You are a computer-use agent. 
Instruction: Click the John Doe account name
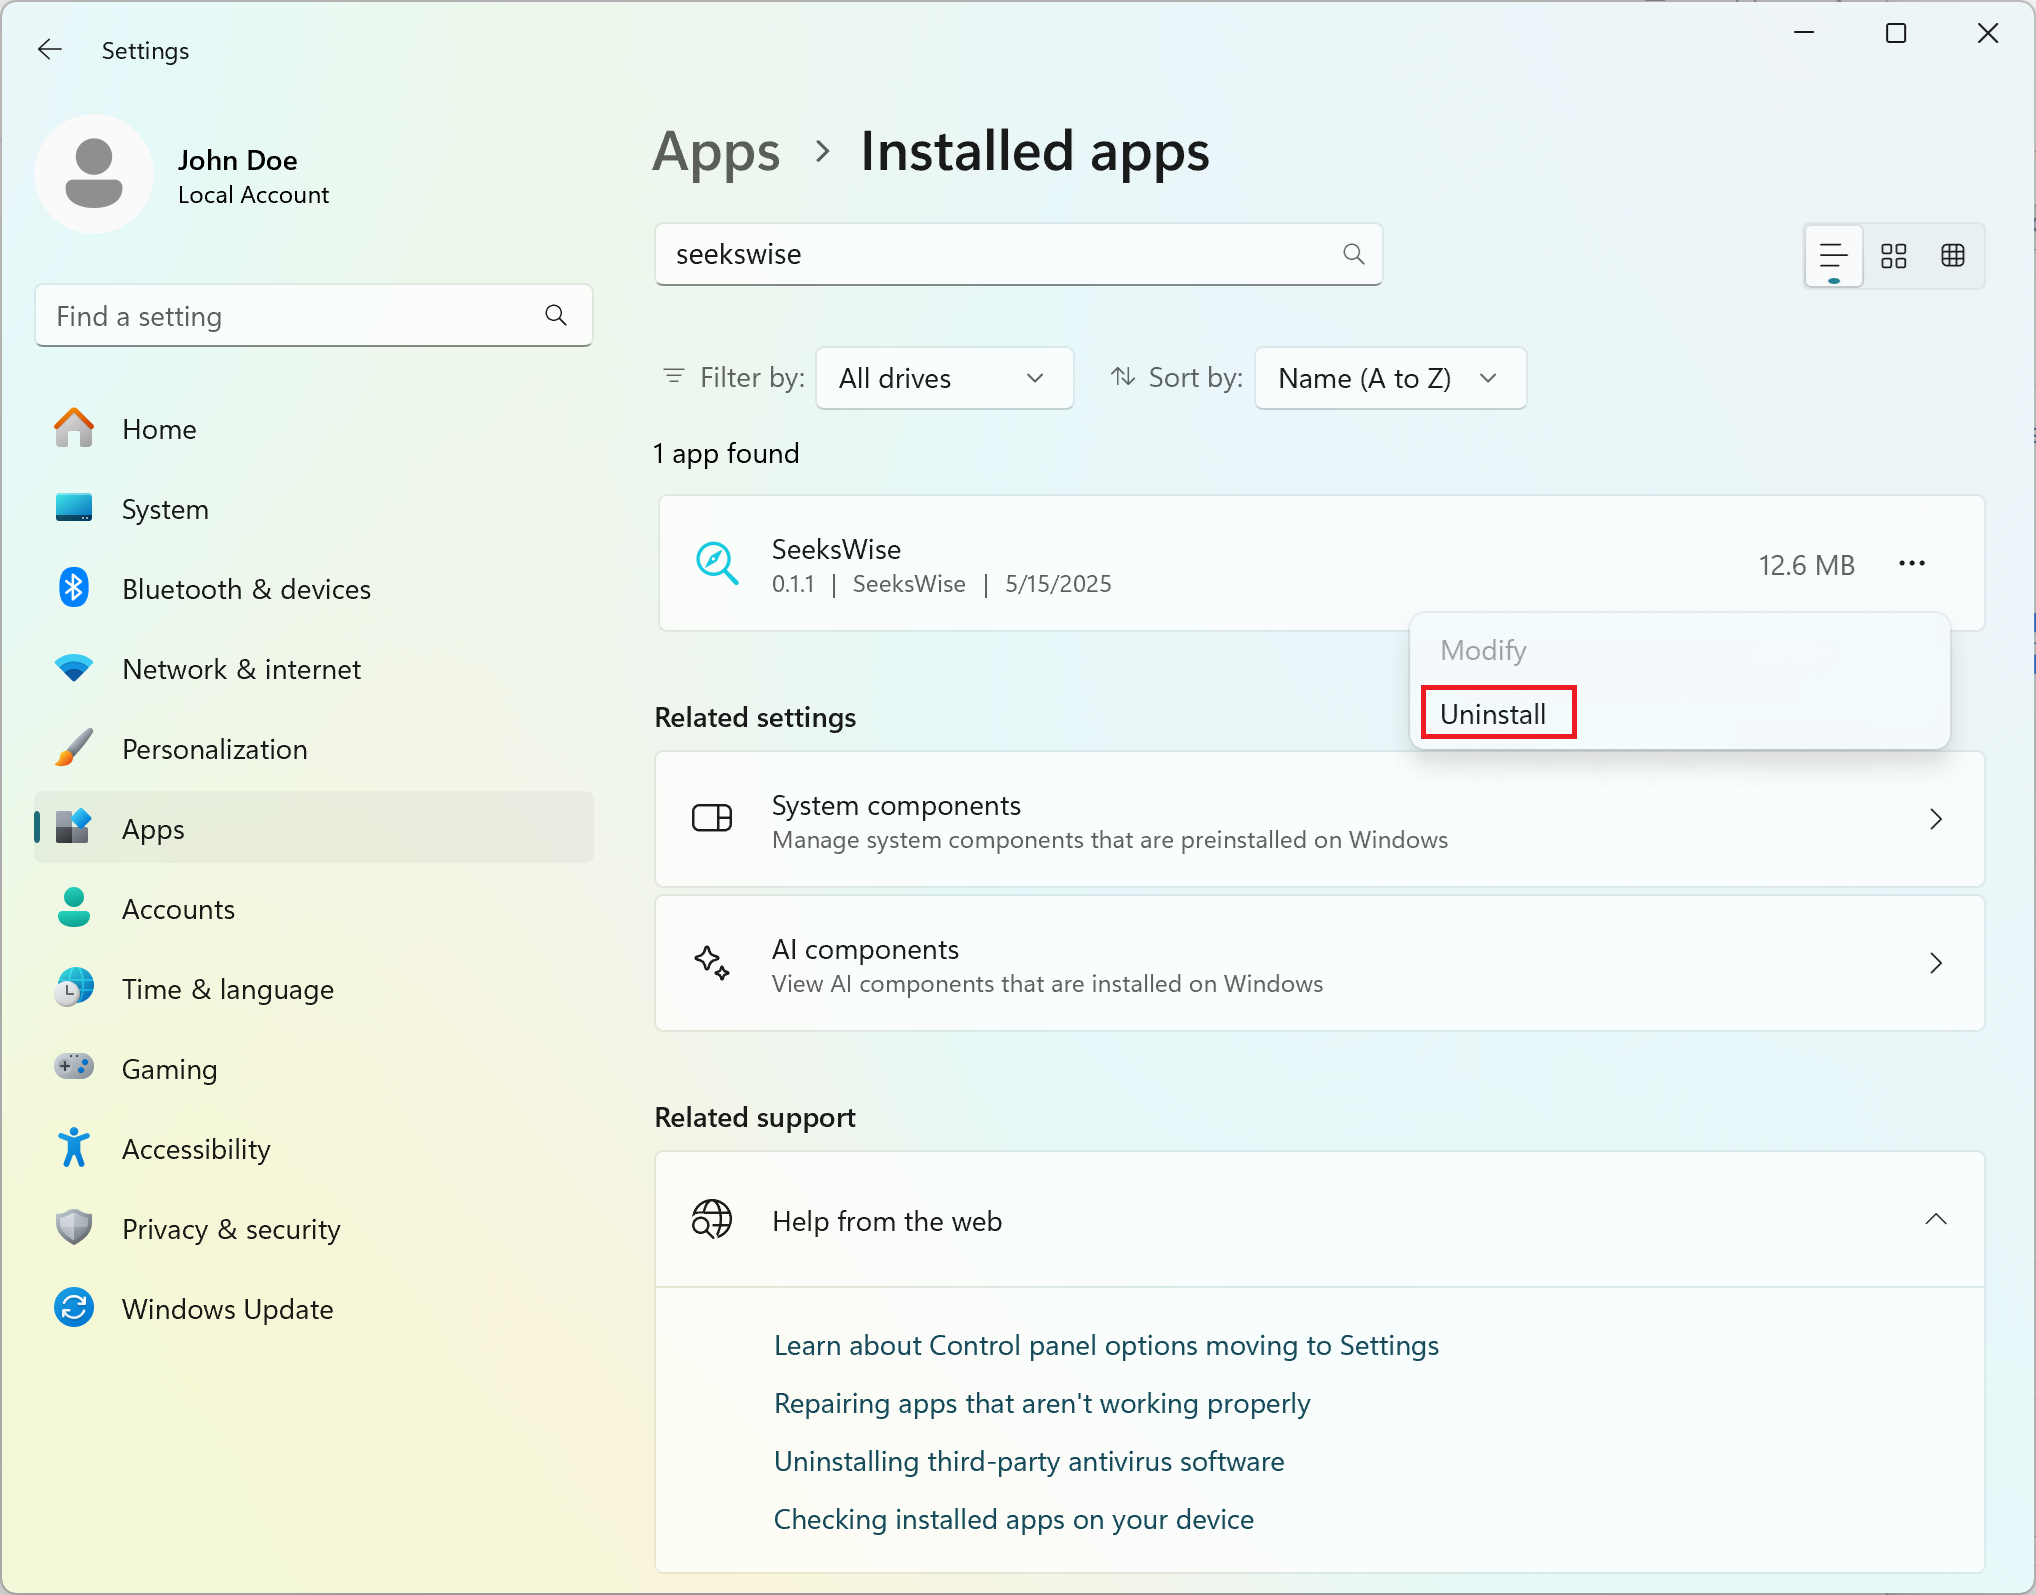click(237, 160)
